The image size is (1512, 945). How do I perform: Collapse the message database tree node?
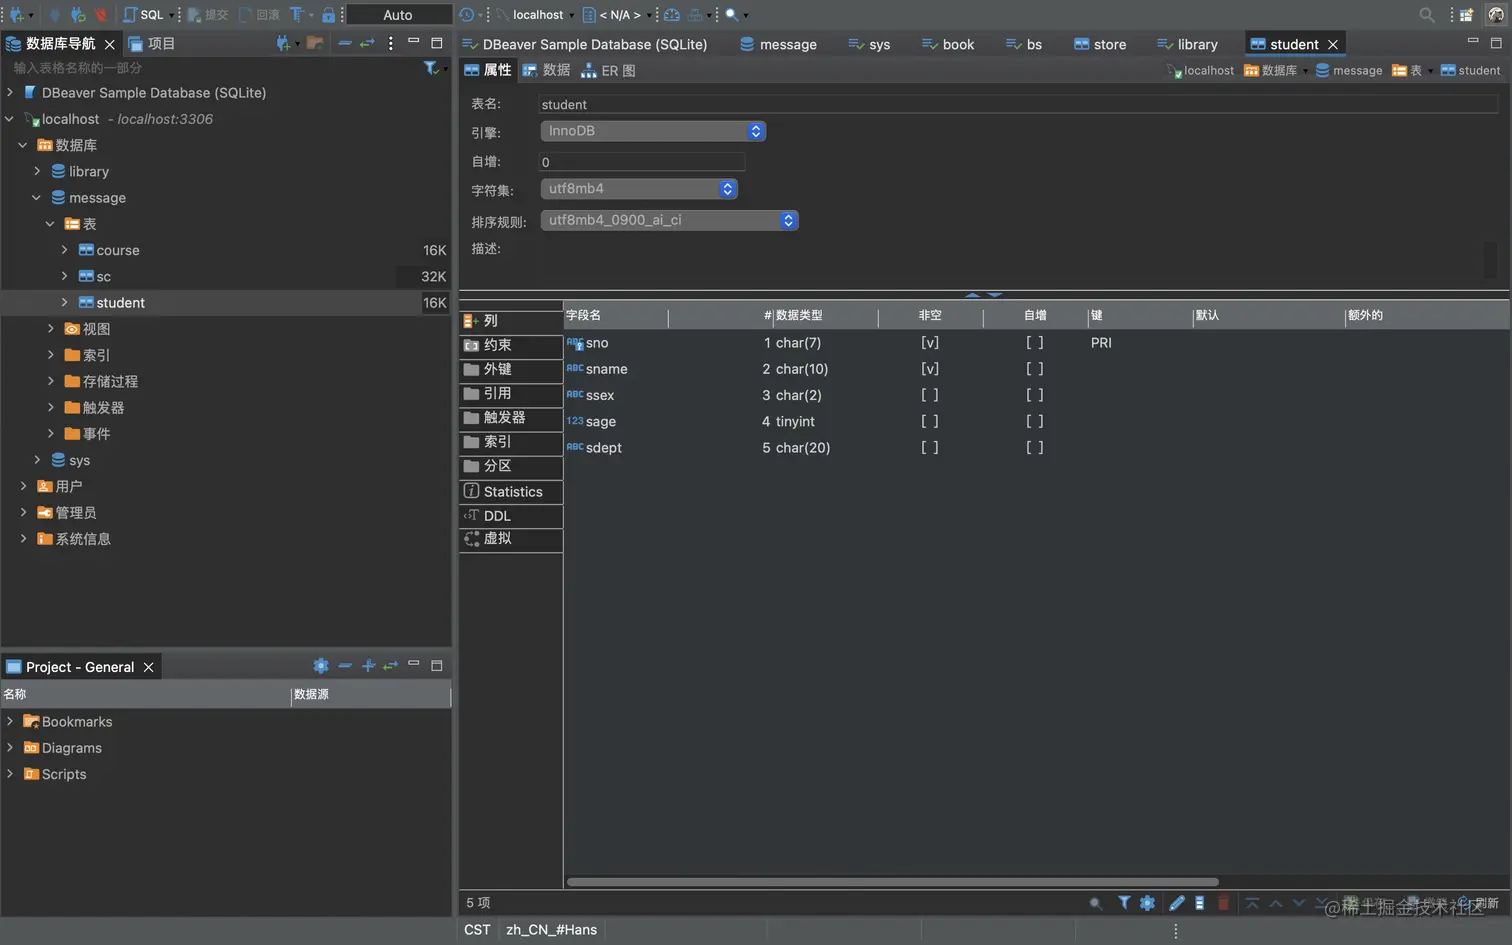[37, 198]
